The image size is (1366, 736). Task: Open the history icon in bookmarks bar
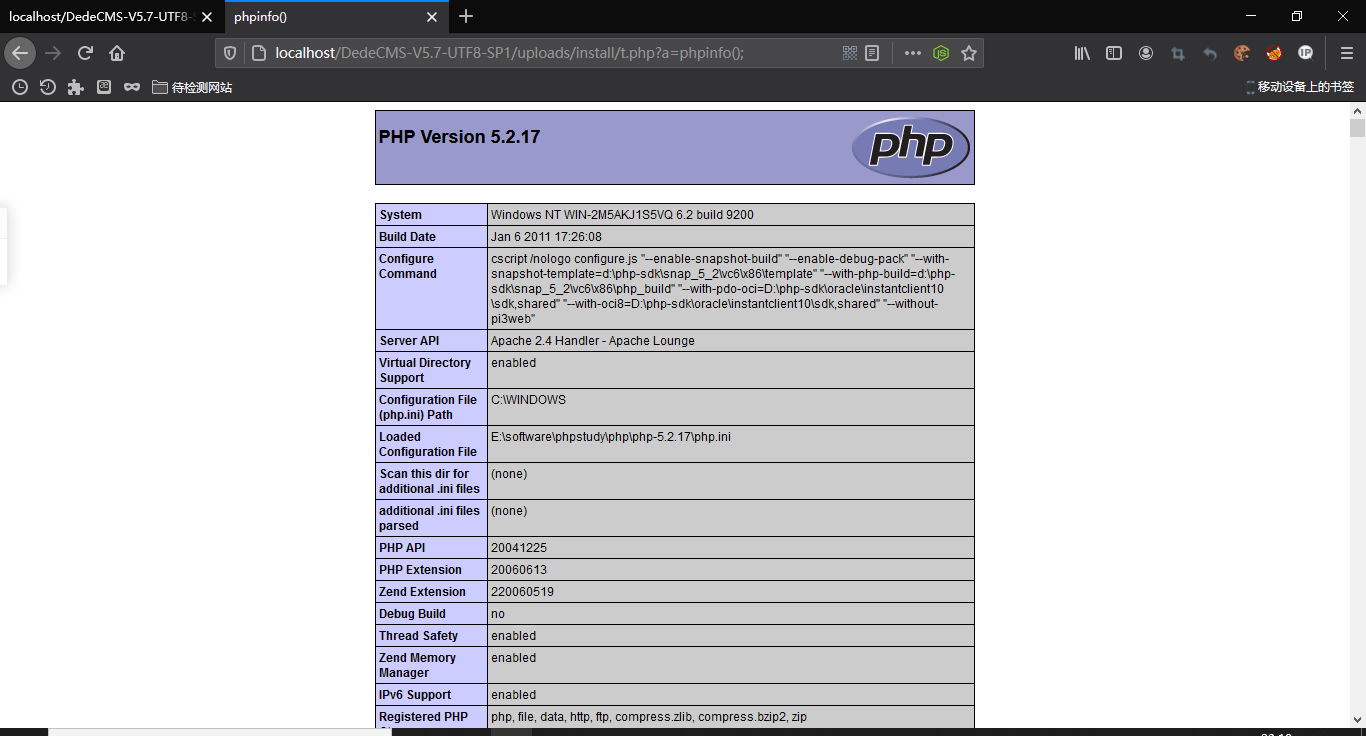pos(47,87)
